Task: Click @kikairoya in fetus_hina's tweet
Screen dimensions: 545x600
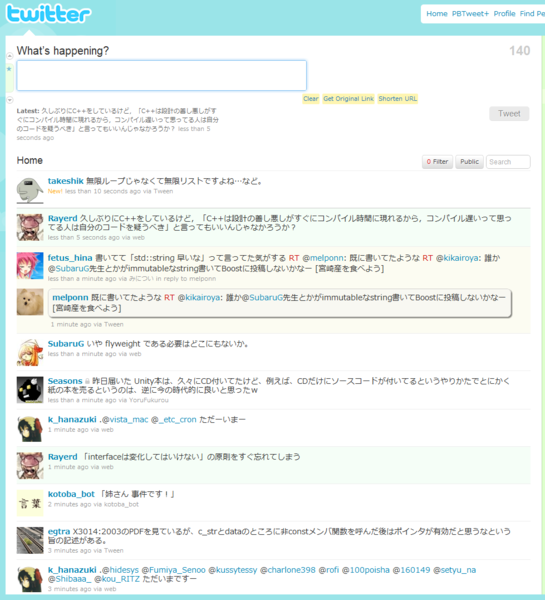Action: tap(457, 258)
